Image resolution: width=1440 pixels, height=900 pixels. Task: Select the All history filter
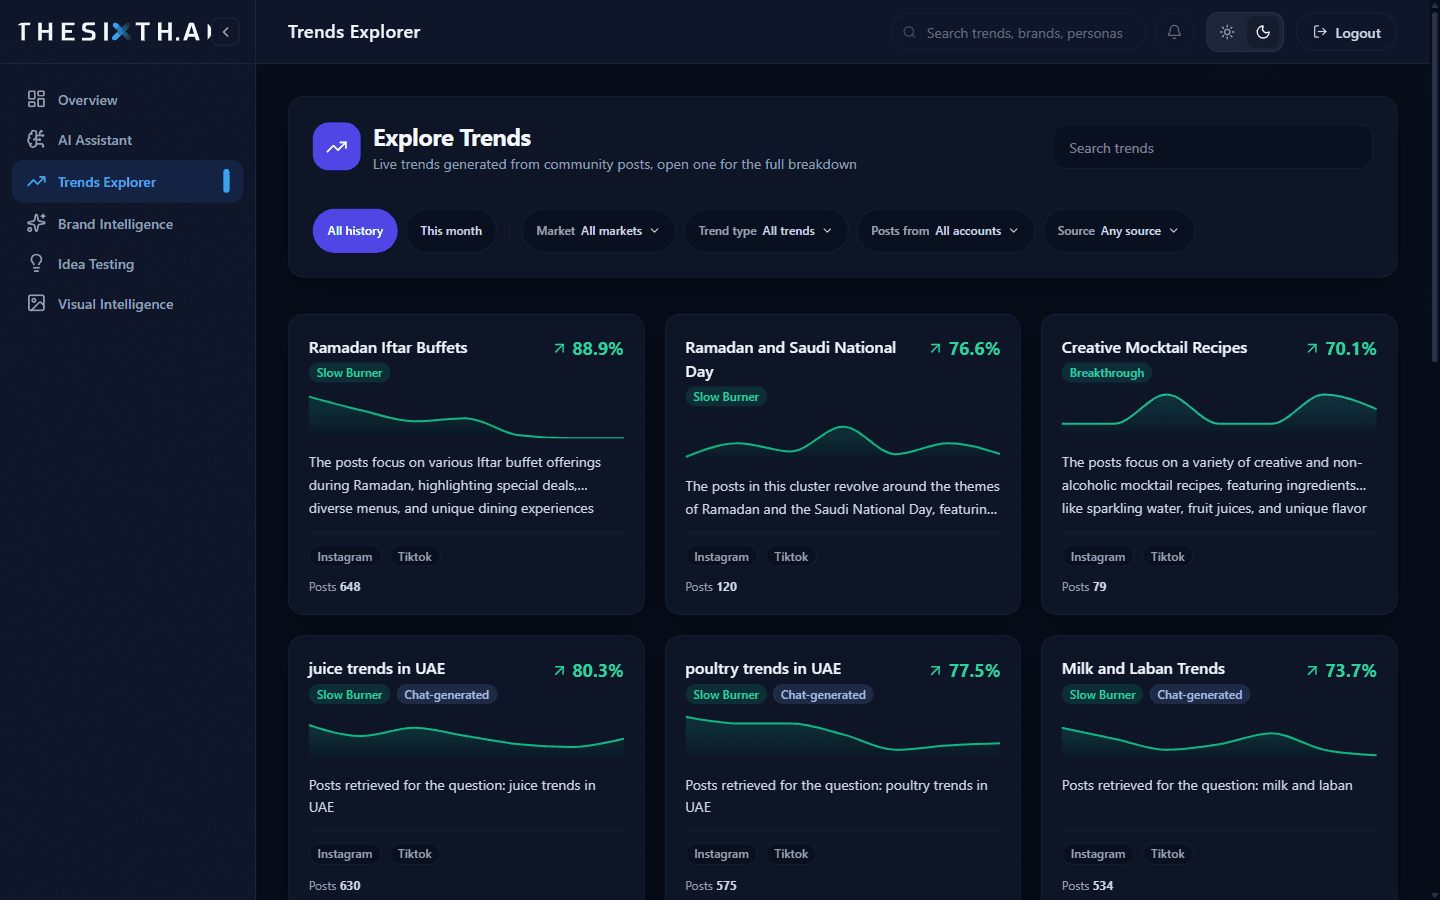355,231
